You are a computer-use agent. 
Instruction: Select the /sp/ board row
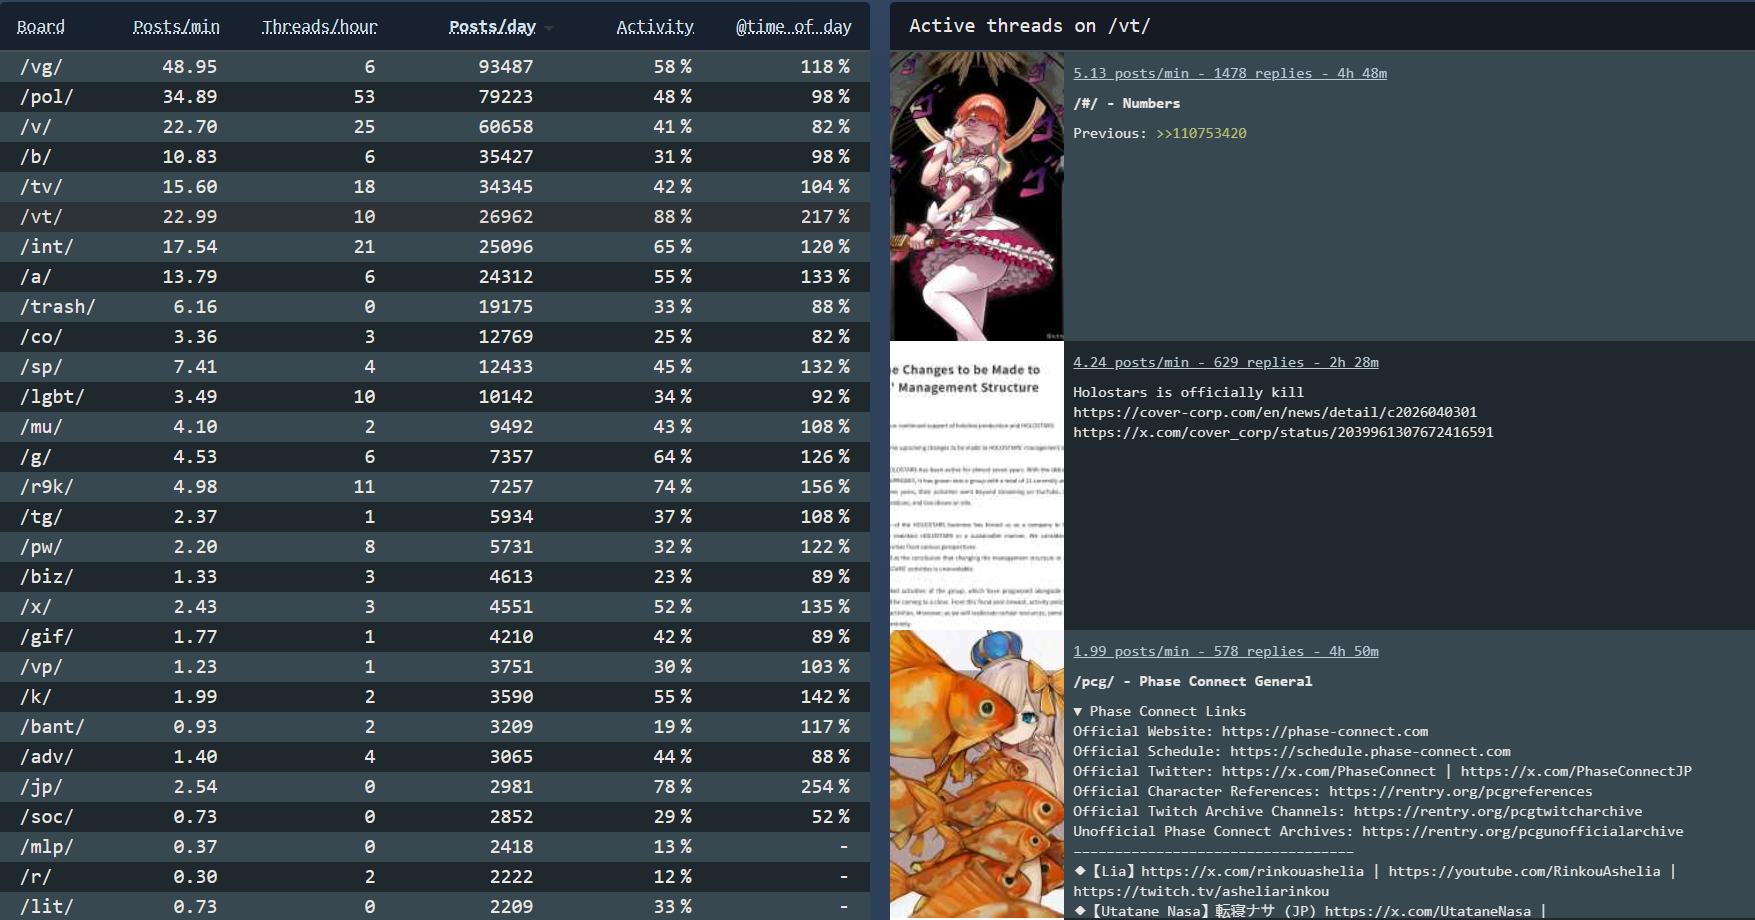(435, 367)
